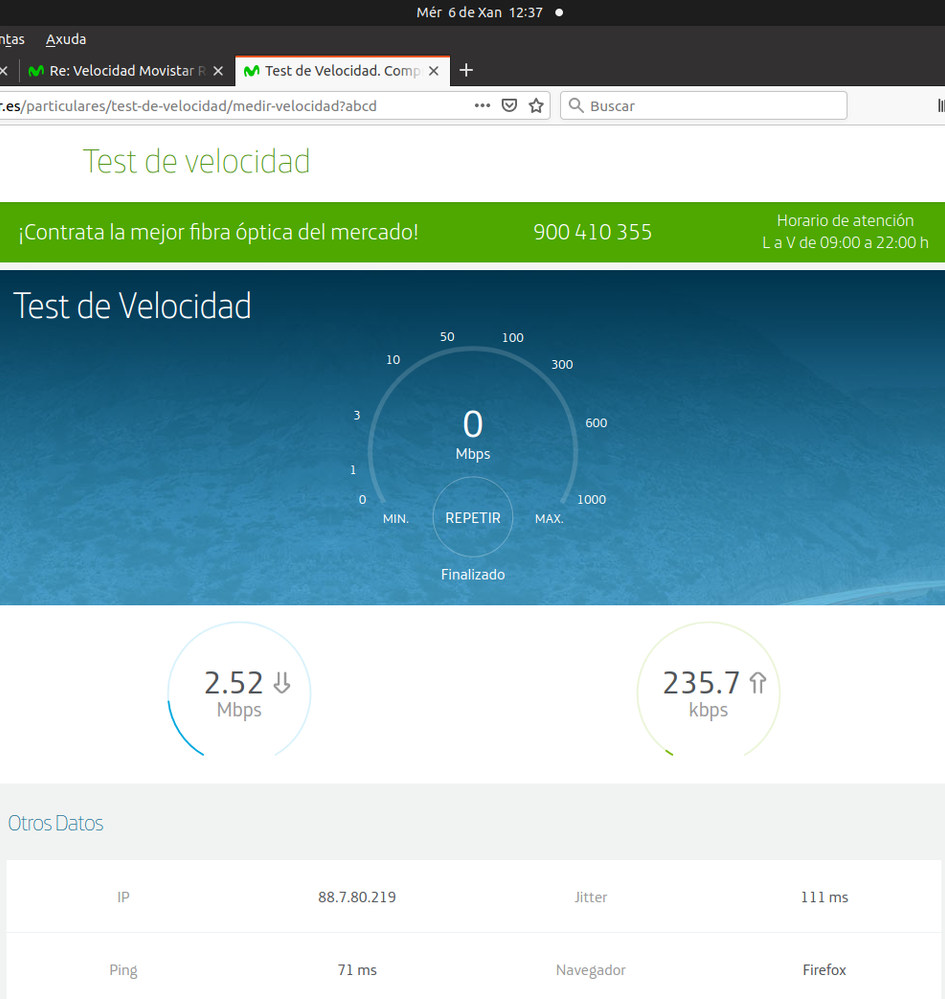Image resolution: width=945 pixels, height=999 pixels.
Task: Click the fibra óptica promotion banner text
Action: (218, 232)
